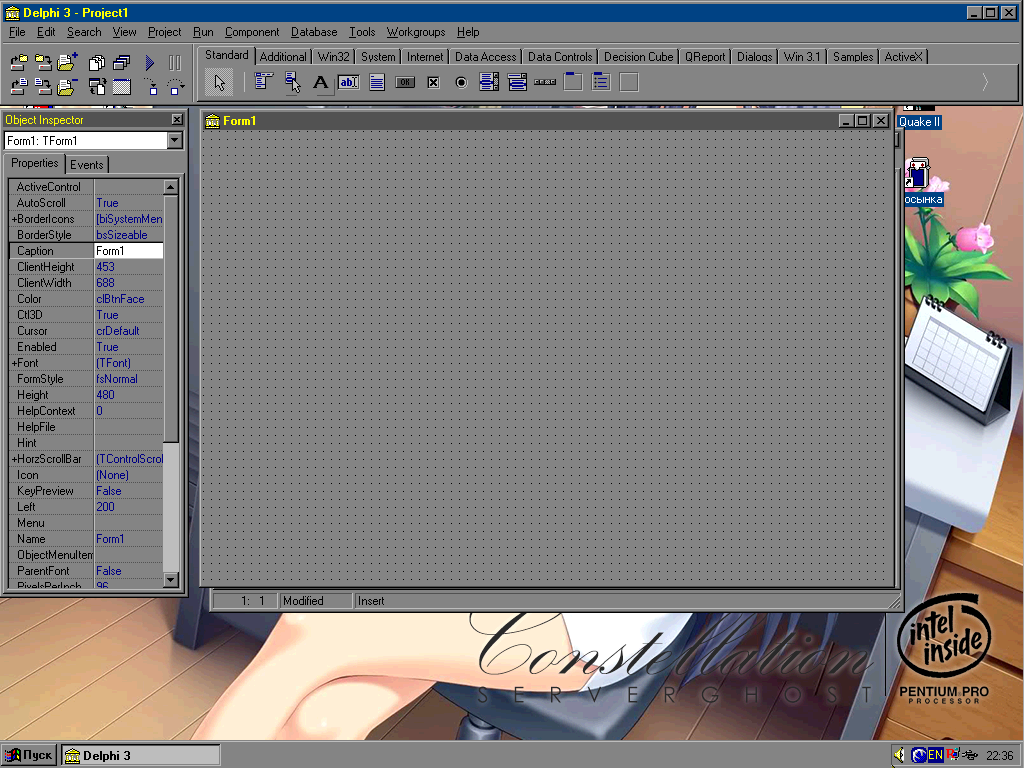
Task: Select the RadioButton component
Action: point(461,82)
